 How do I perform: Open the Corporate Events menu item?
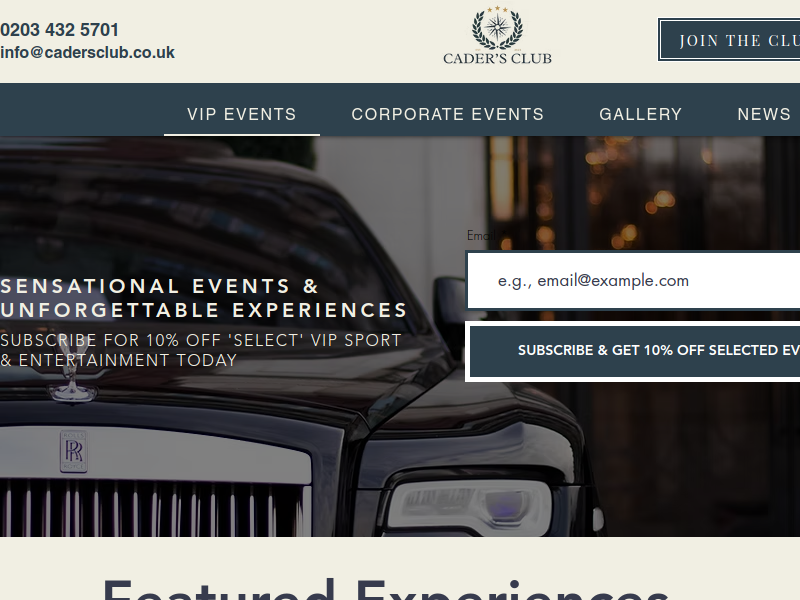pyautogui.click(x=448, y=114)
